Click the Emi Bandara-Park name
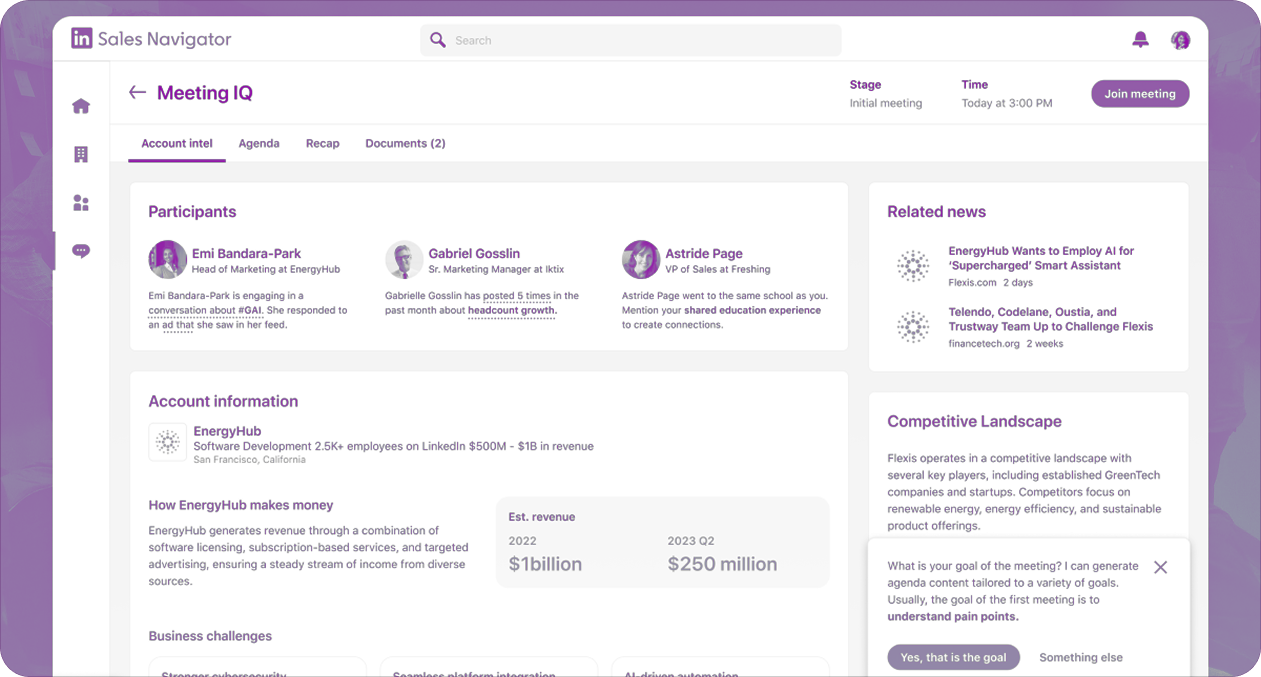 (x=246, y=254)
